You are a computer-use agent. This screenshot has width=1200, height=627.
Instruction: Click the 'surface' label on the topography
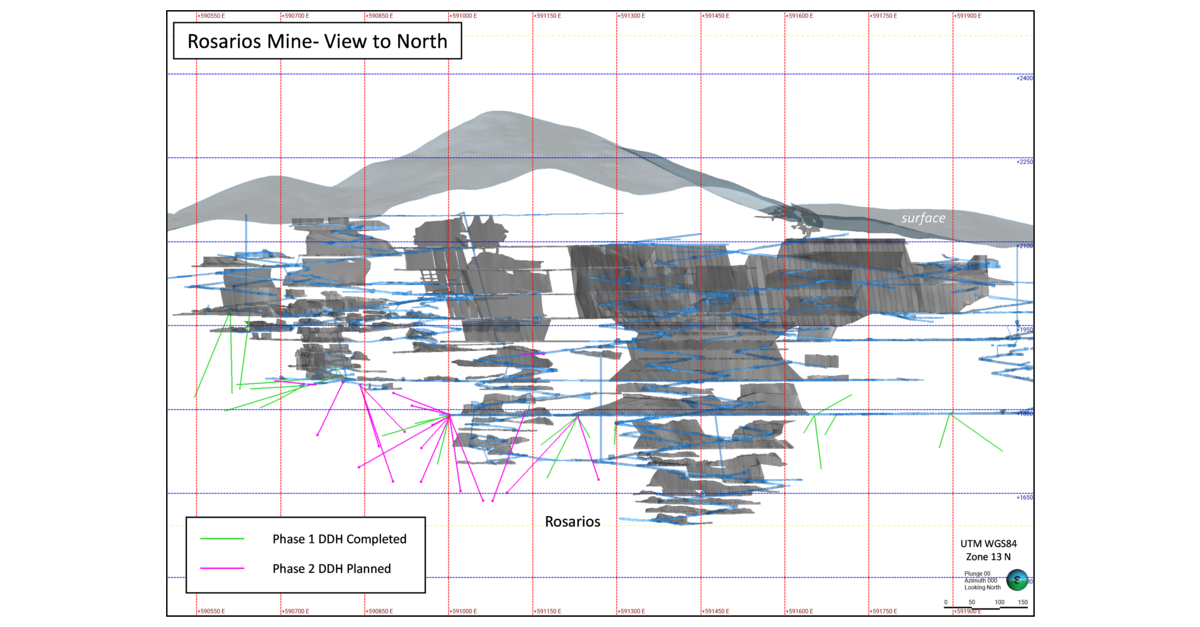click(x=922, y=217)
